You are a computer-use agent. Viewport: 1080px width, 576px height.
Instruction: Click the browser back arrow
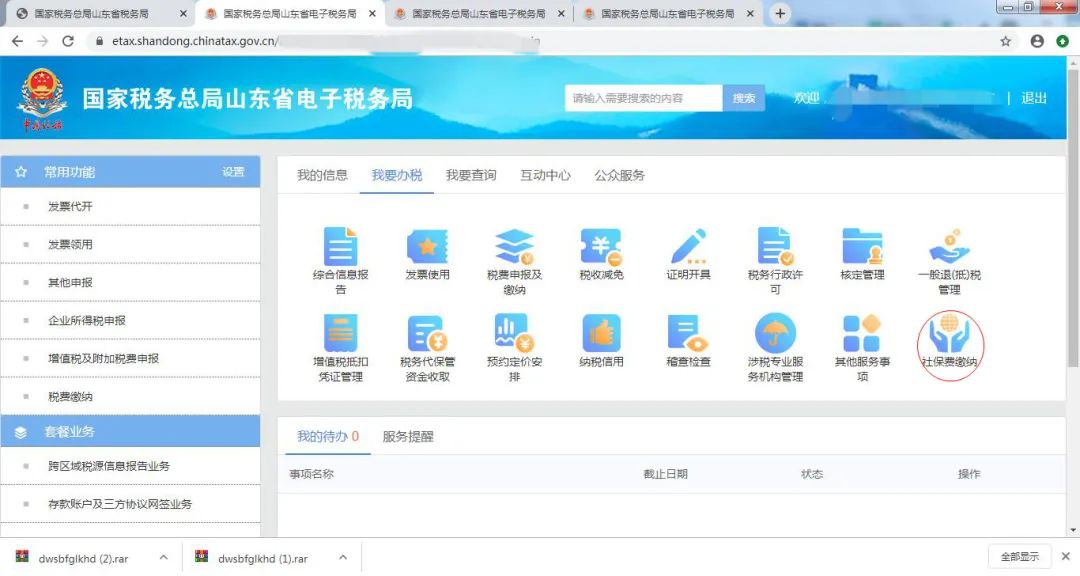click(x=18, y=41)
